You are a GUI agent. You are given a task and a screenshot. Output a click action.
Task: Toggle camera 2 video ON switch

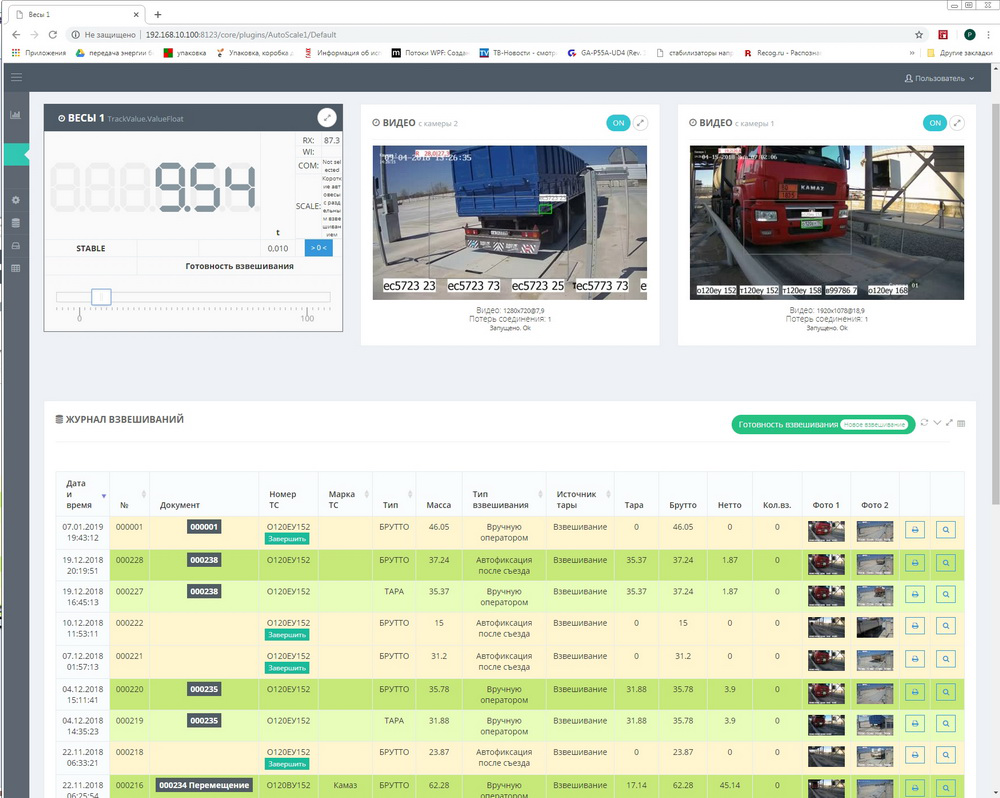[618, 123]
